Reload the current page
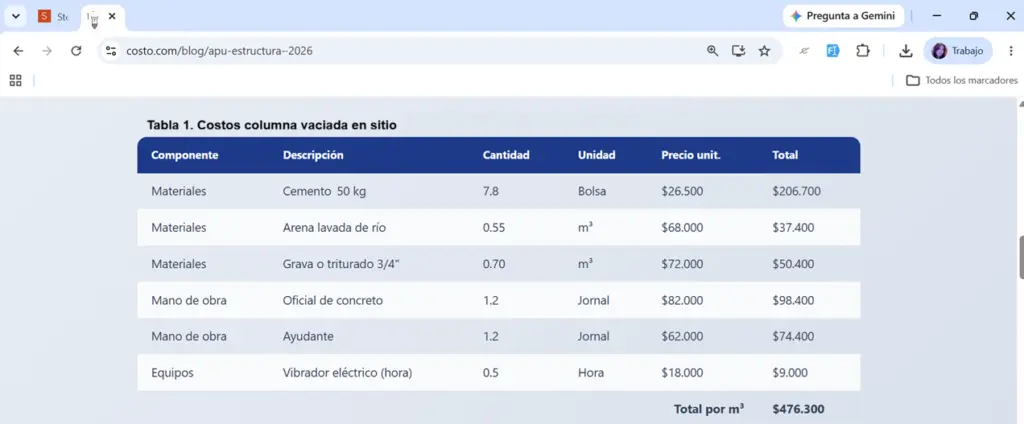Screen dimensions: 1024x424 tap(76, 51)
